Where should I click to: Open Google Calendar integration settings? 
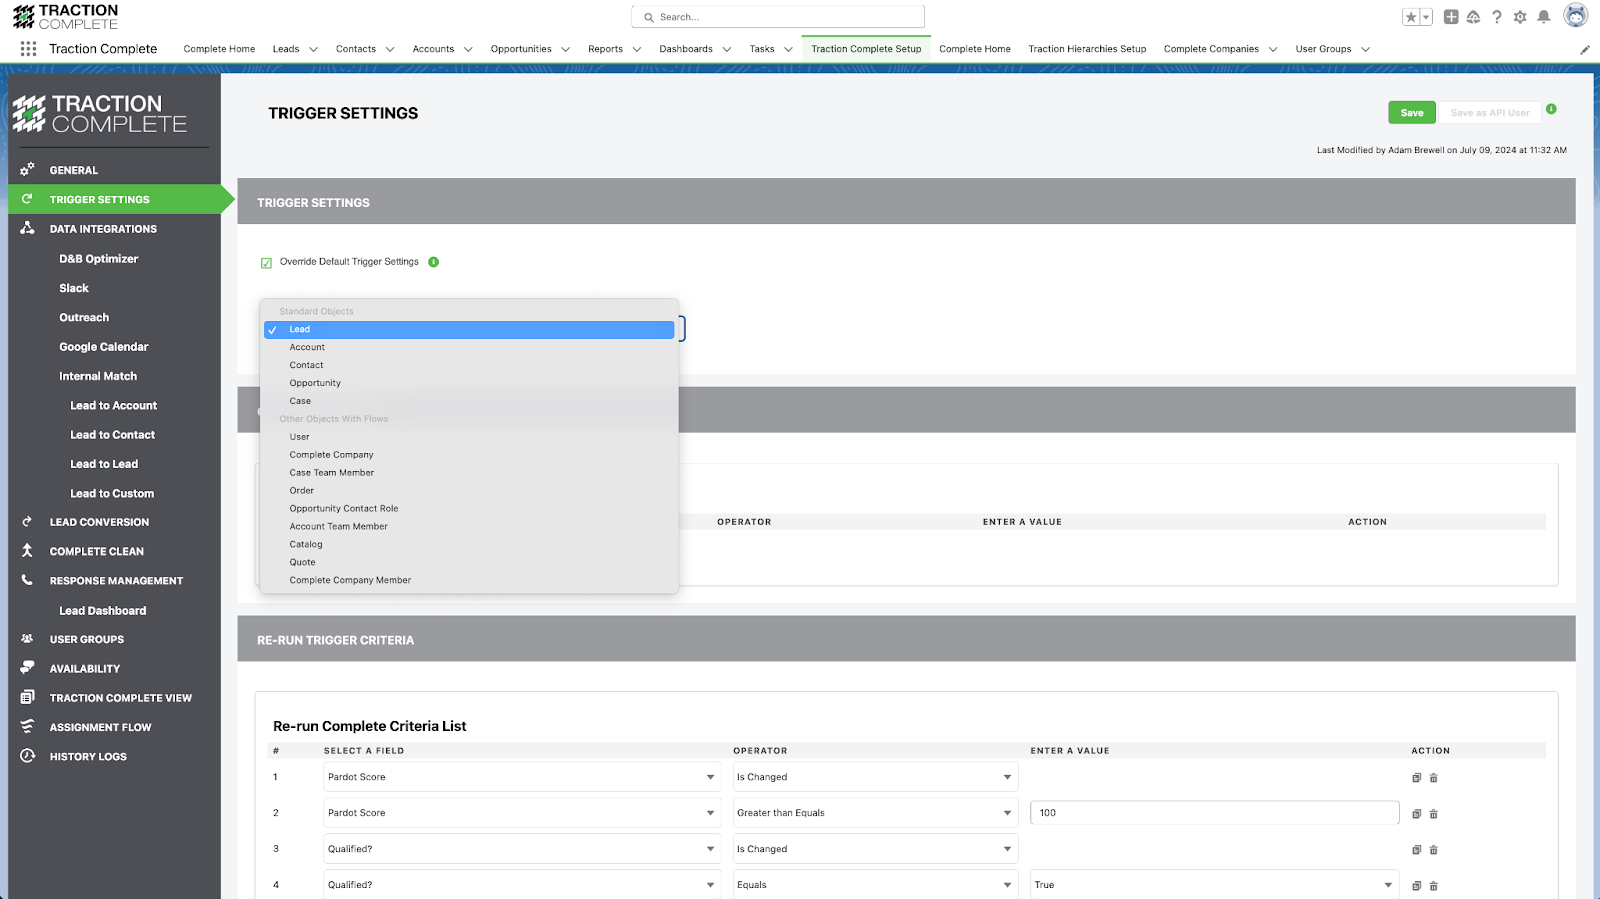point(104,347)
